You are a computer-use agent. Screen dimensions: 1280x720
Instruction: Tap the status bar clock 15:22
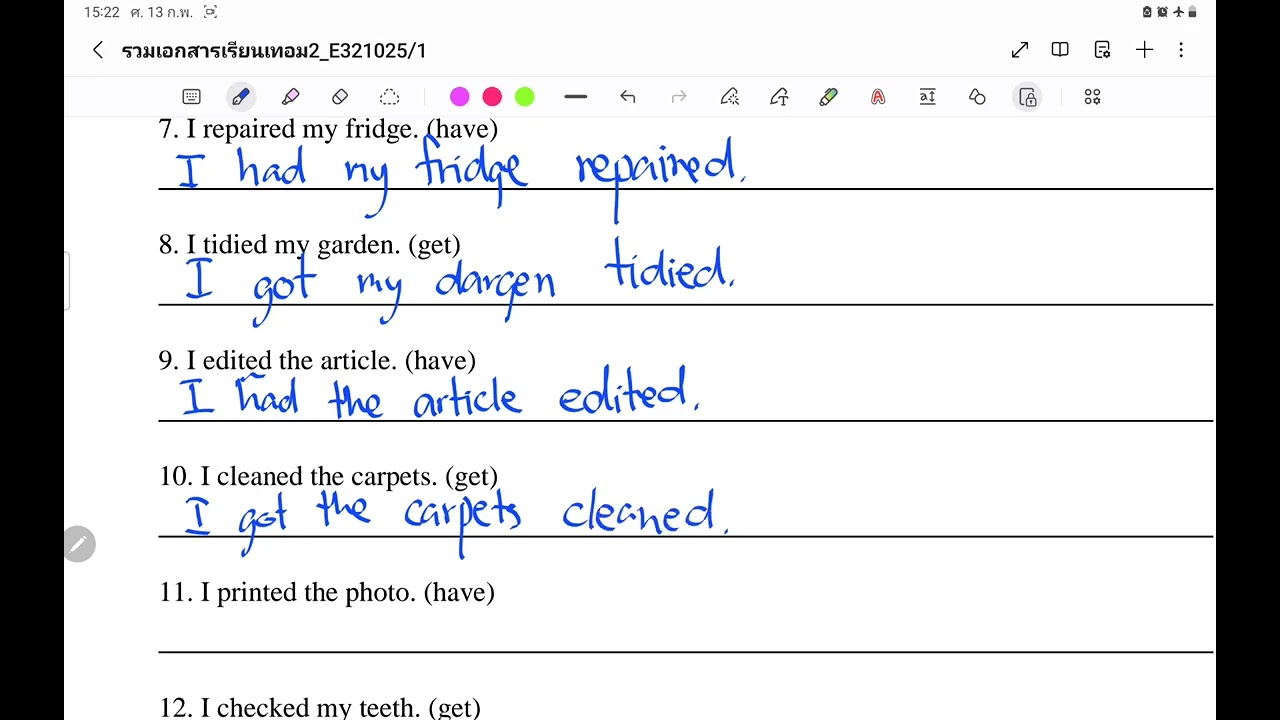pyautogui.click(x=102, y=13)
